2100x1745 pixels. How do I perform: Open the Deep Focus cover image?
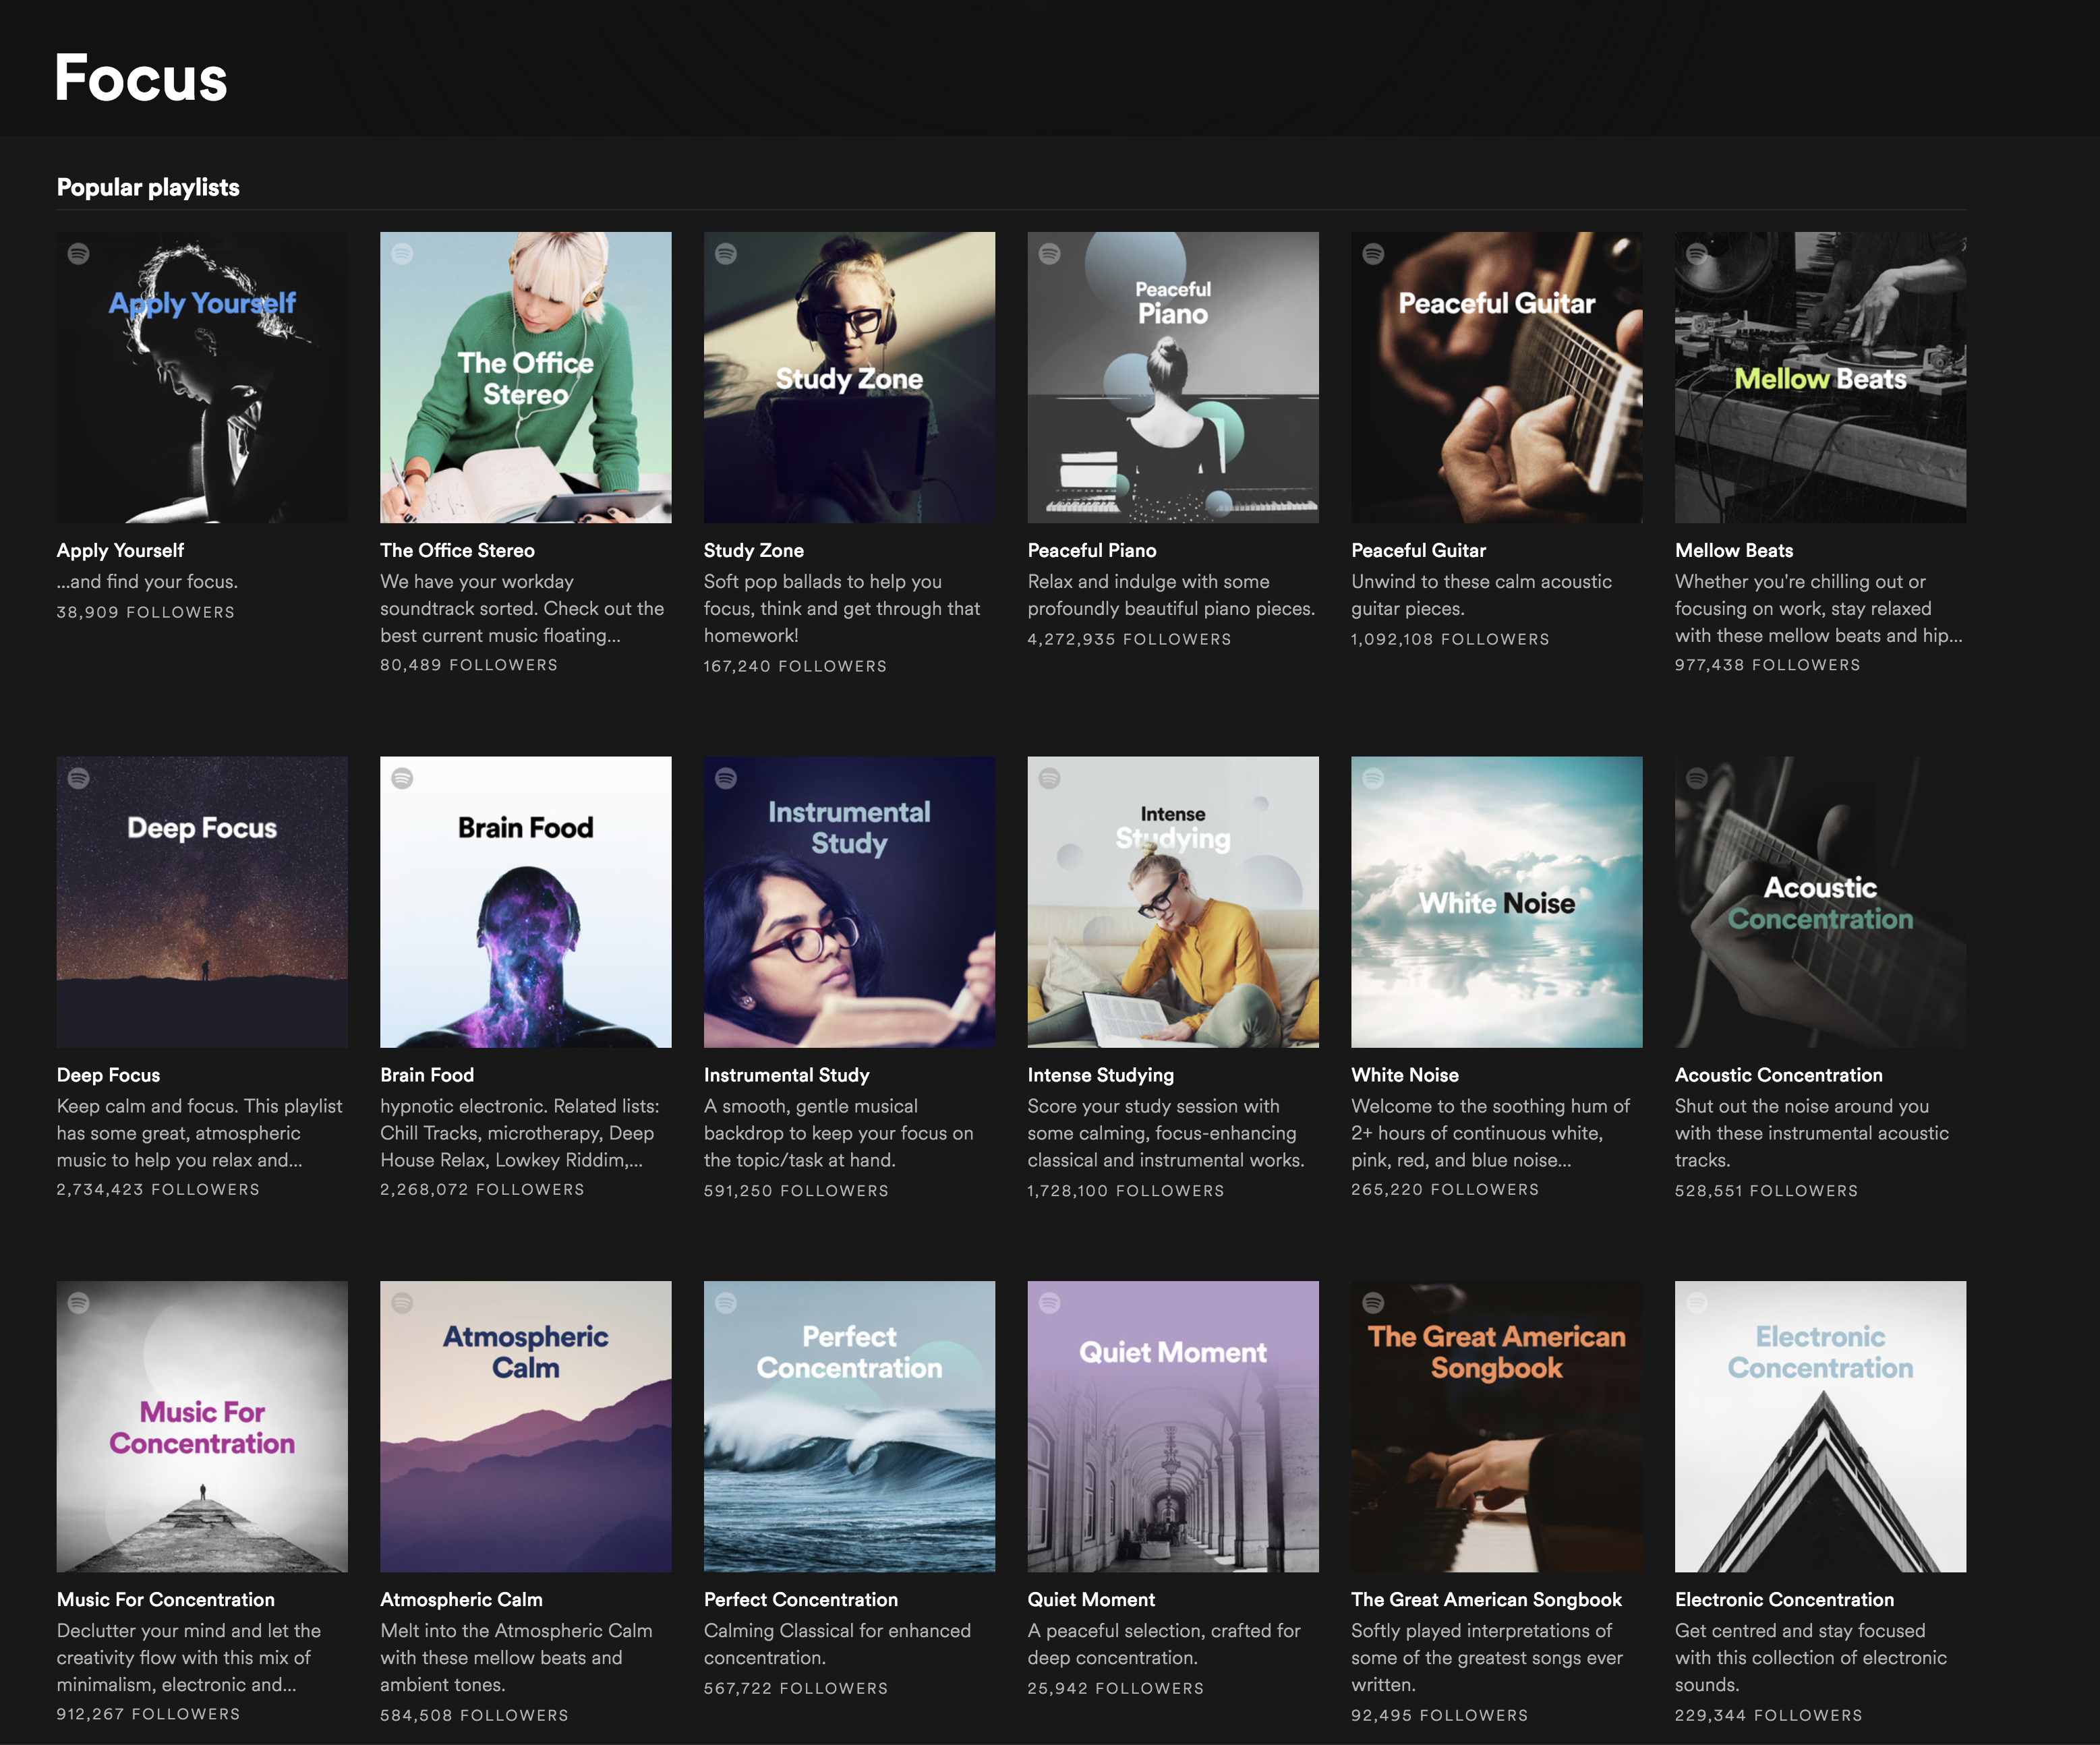[x=202, y=902]
